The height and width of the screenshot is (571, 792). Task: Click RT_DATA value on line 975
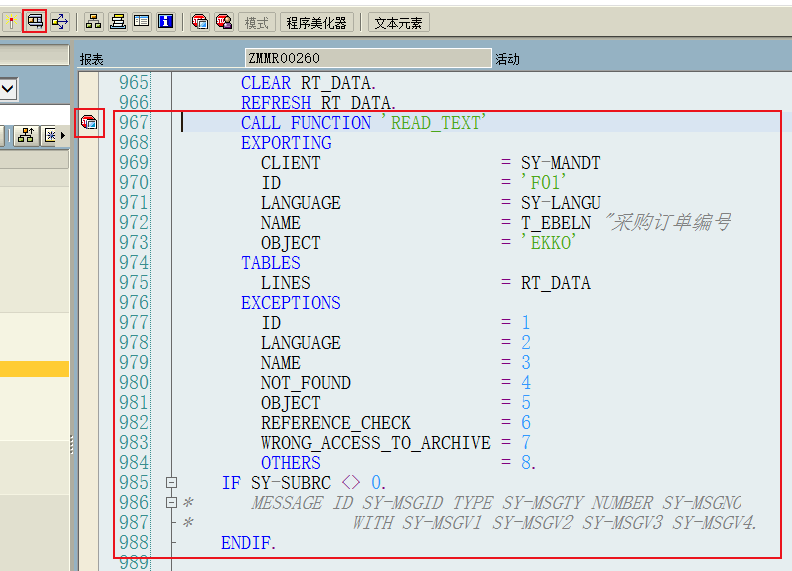pyautogui.click(x=556, y=283)
